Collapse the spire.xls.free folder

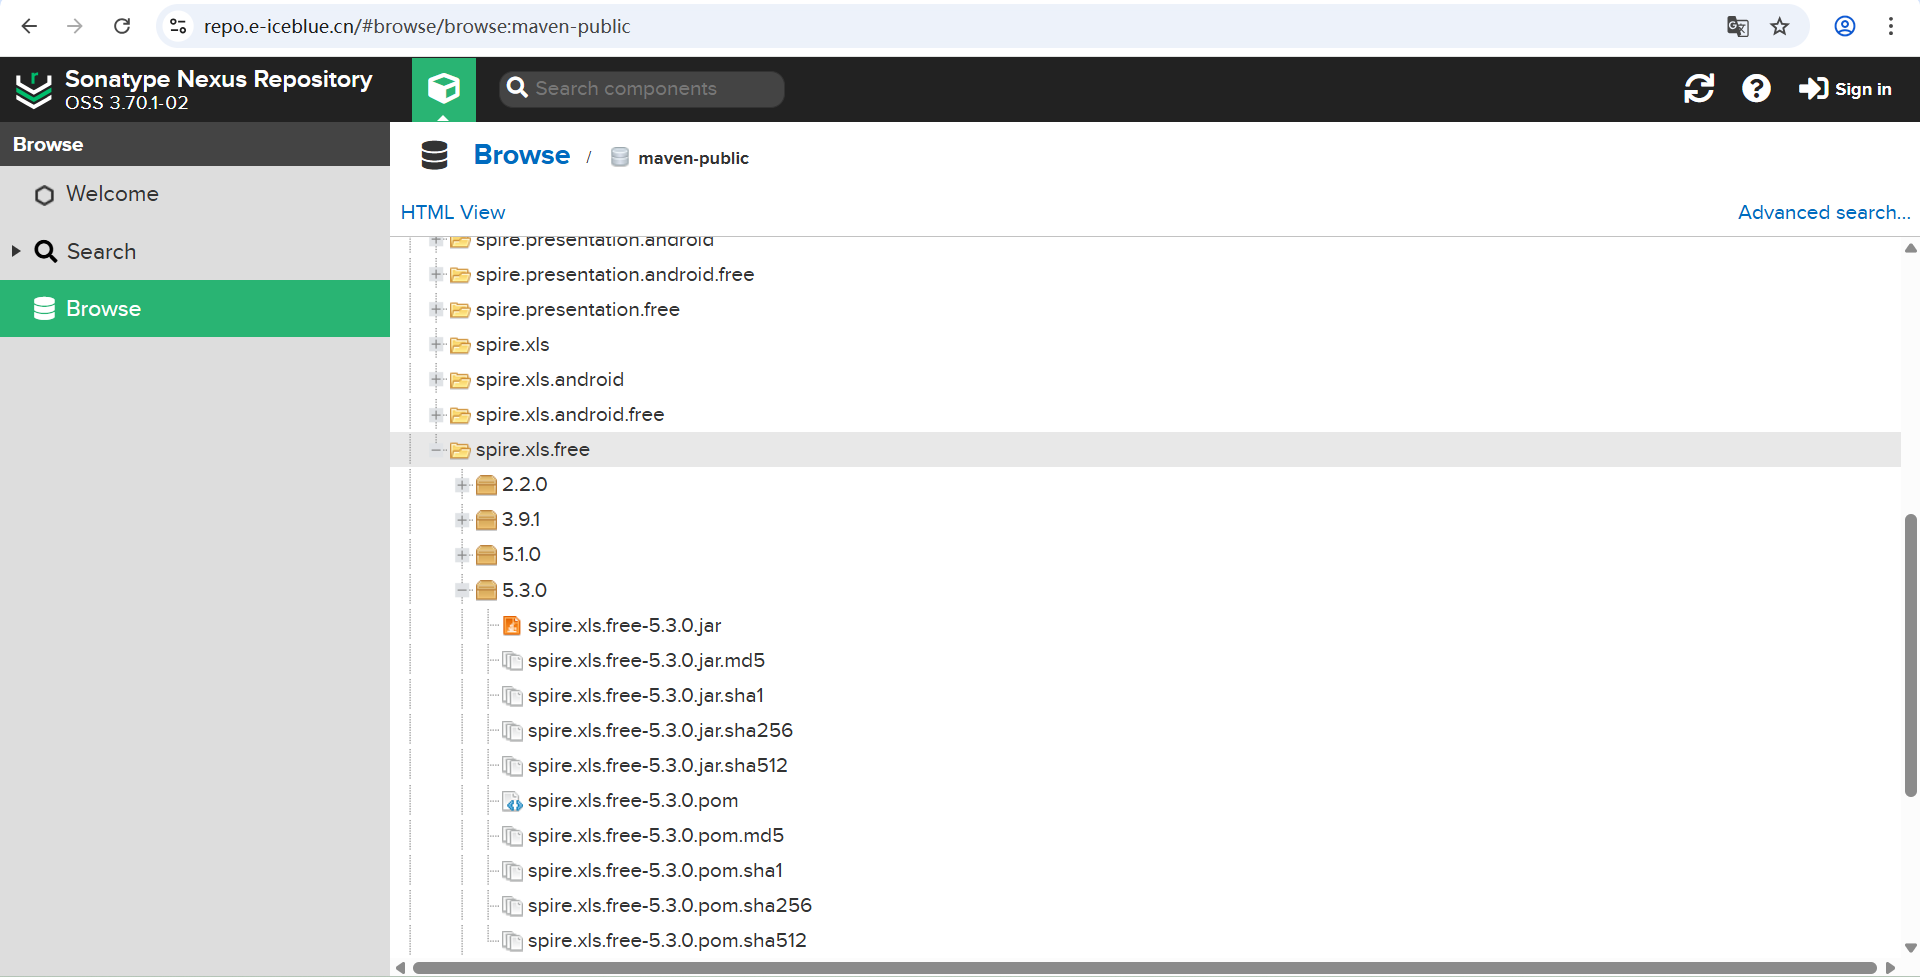pyautogui.click(x=436, y=450)
